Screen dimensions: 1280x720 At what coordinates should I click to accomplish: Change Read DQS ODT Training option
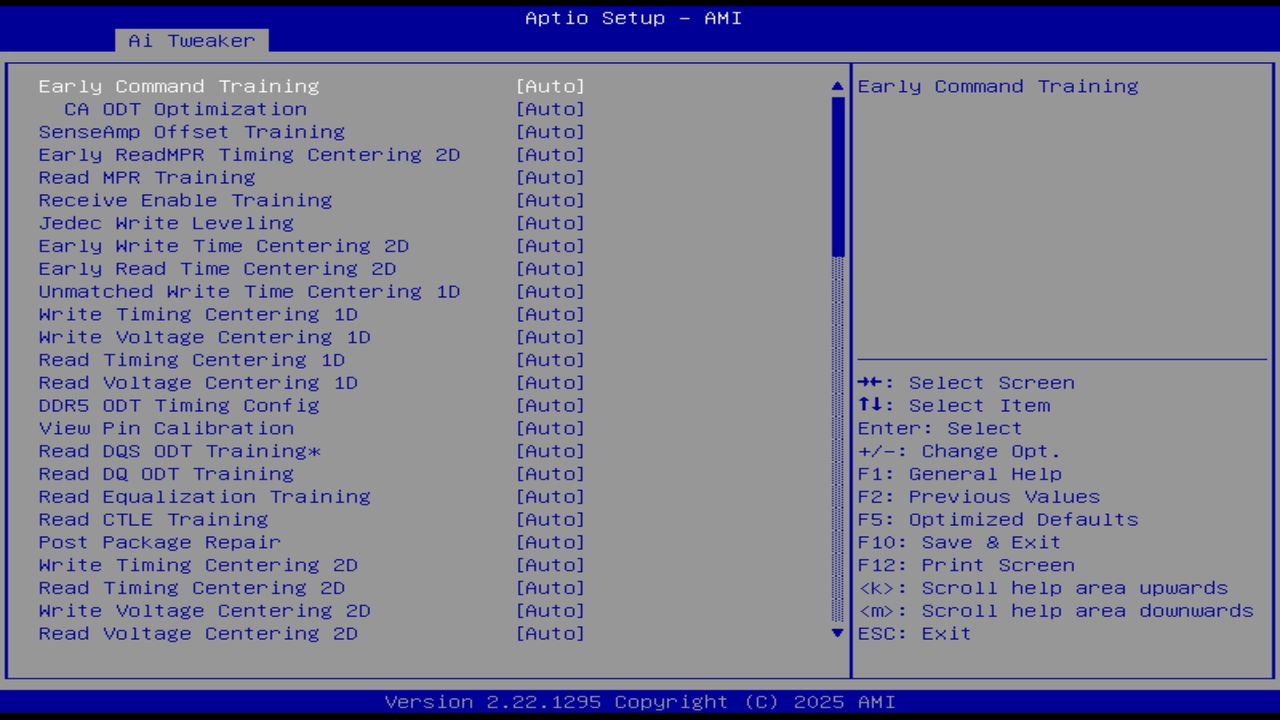coord(550,451)
